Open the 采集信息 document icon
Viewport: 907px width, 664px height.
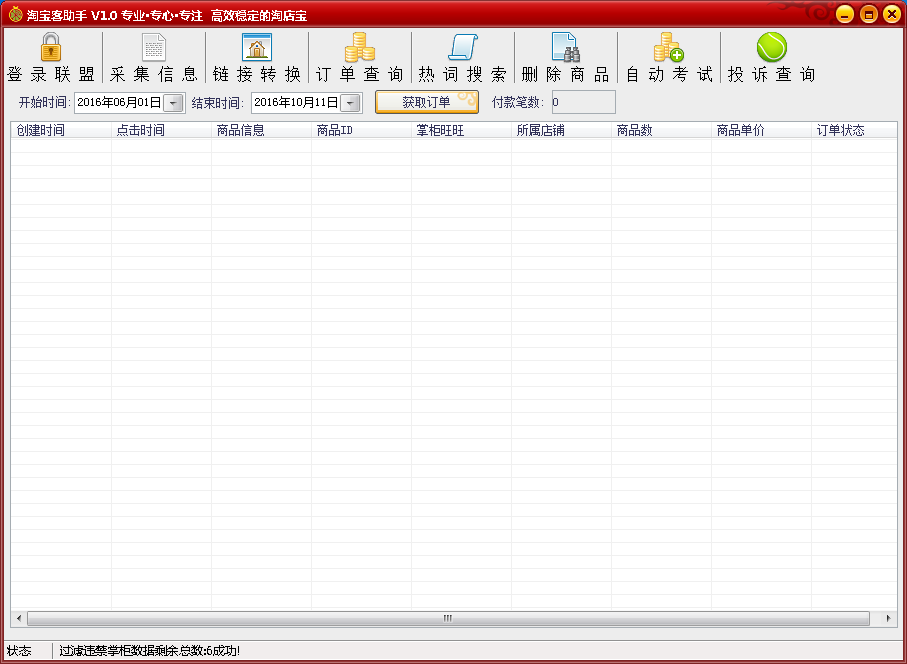click(x=154, y=48)
